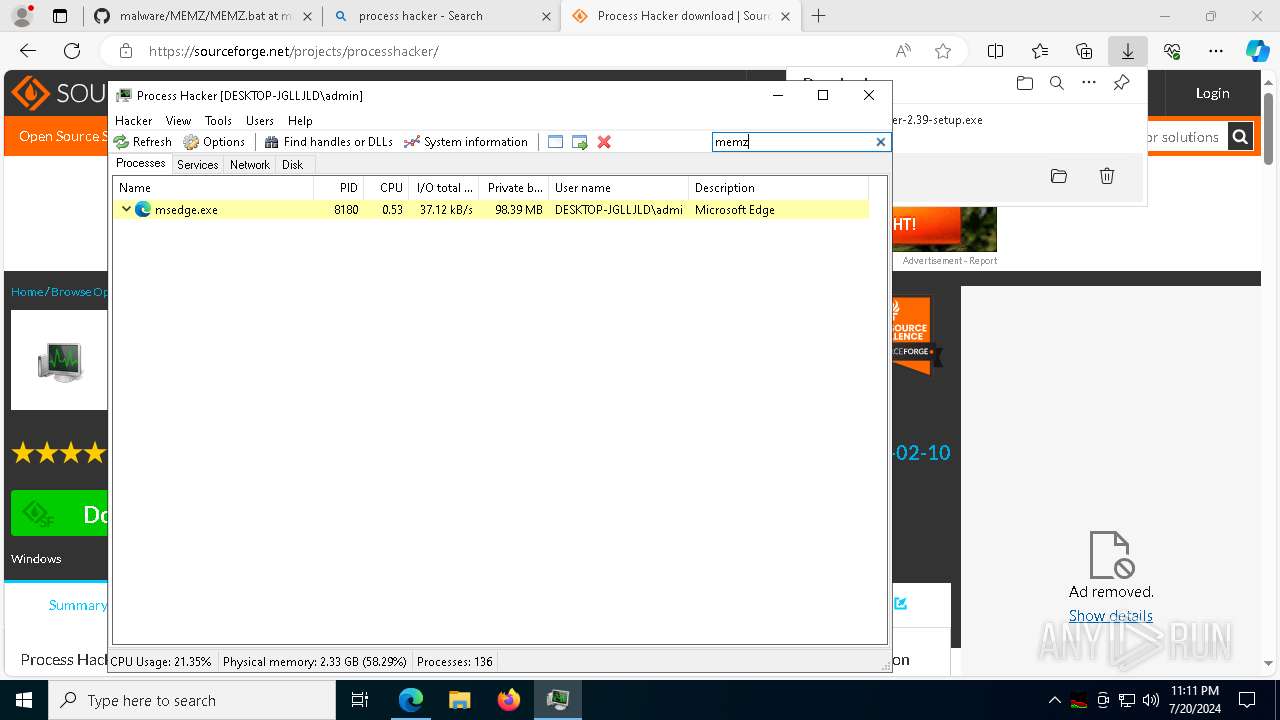Open System information window
This screenshot has width=1280, height=720.
click(x=466, y=142)
